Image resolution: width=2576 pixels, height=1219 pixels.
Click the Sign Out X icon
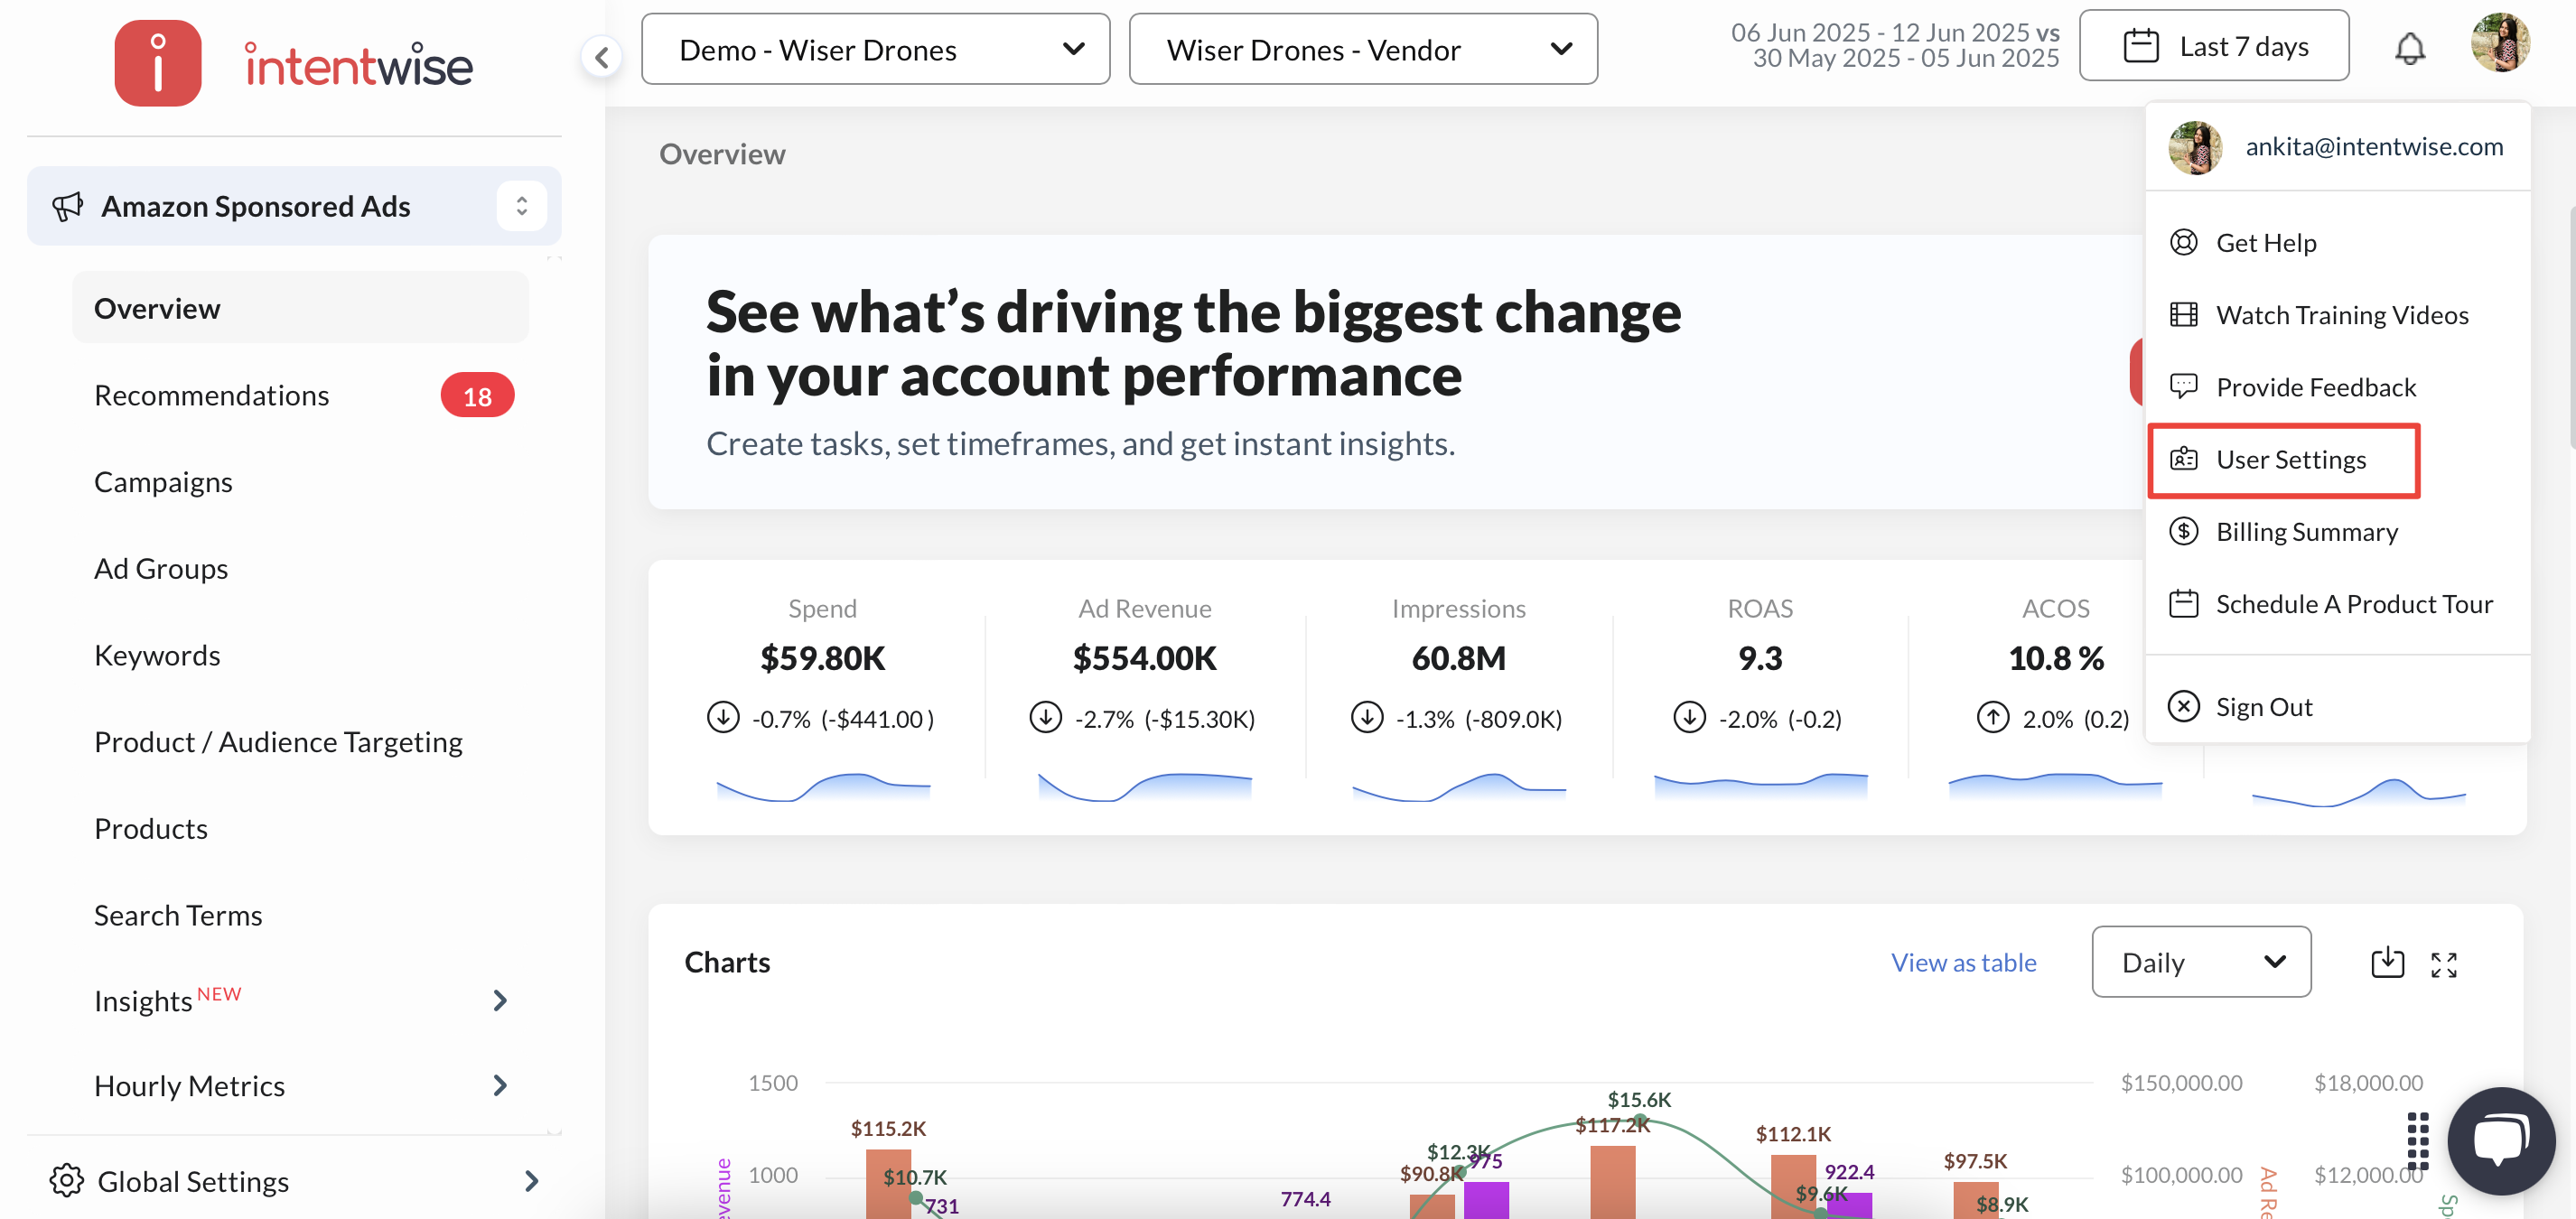[2183, 707]
